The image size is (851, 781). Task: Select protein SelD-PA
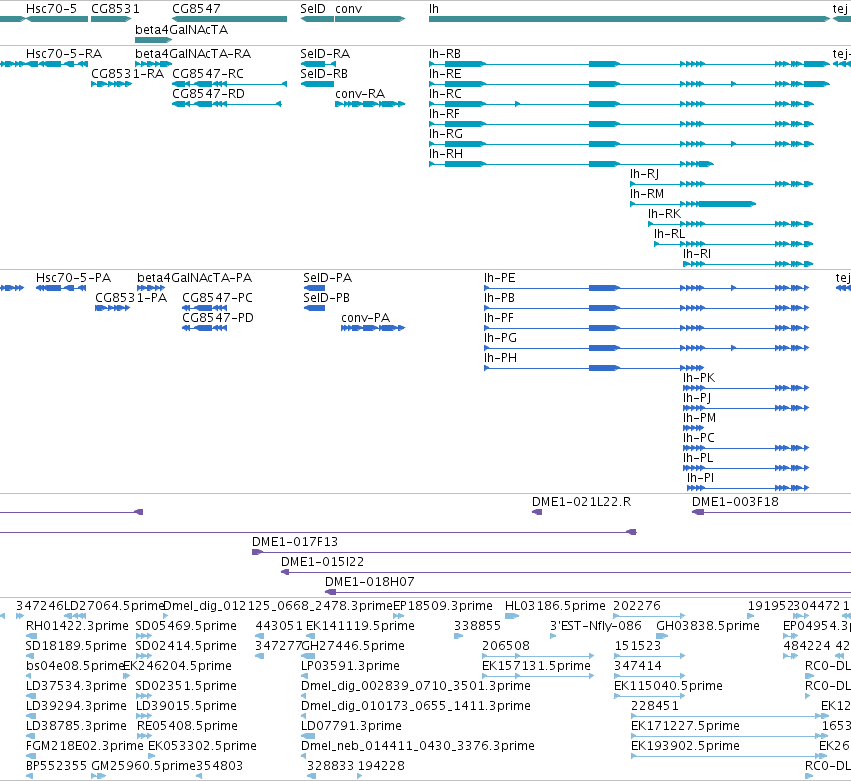point(327,278)
